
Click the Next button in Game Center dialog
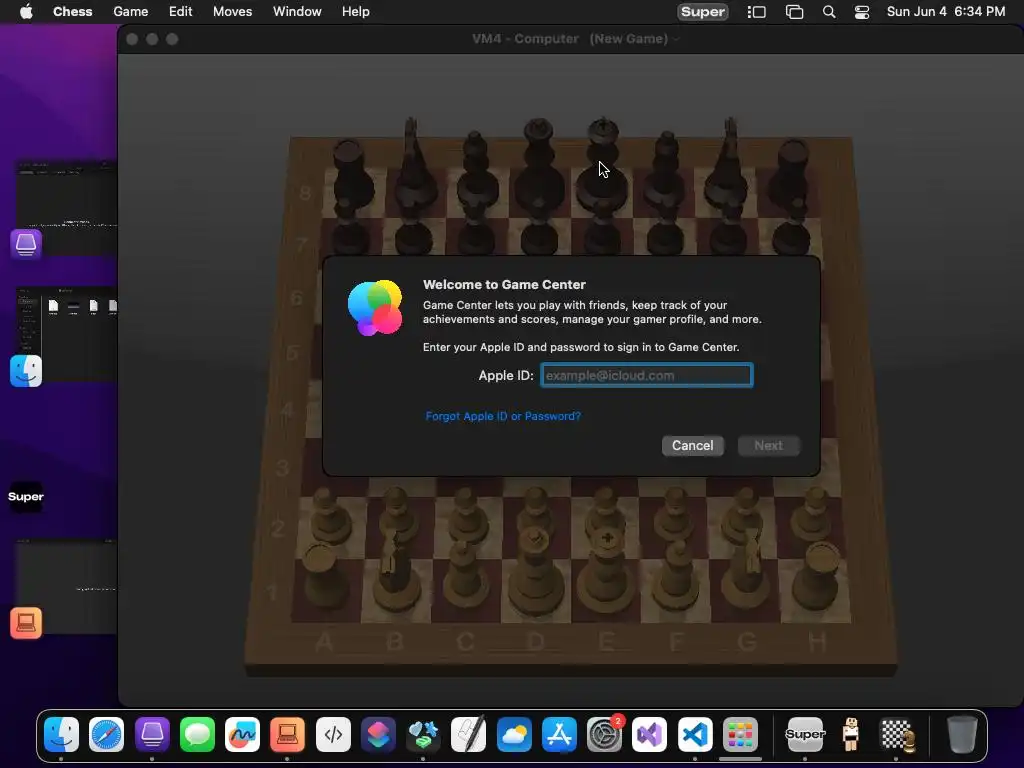click(769, 445)
